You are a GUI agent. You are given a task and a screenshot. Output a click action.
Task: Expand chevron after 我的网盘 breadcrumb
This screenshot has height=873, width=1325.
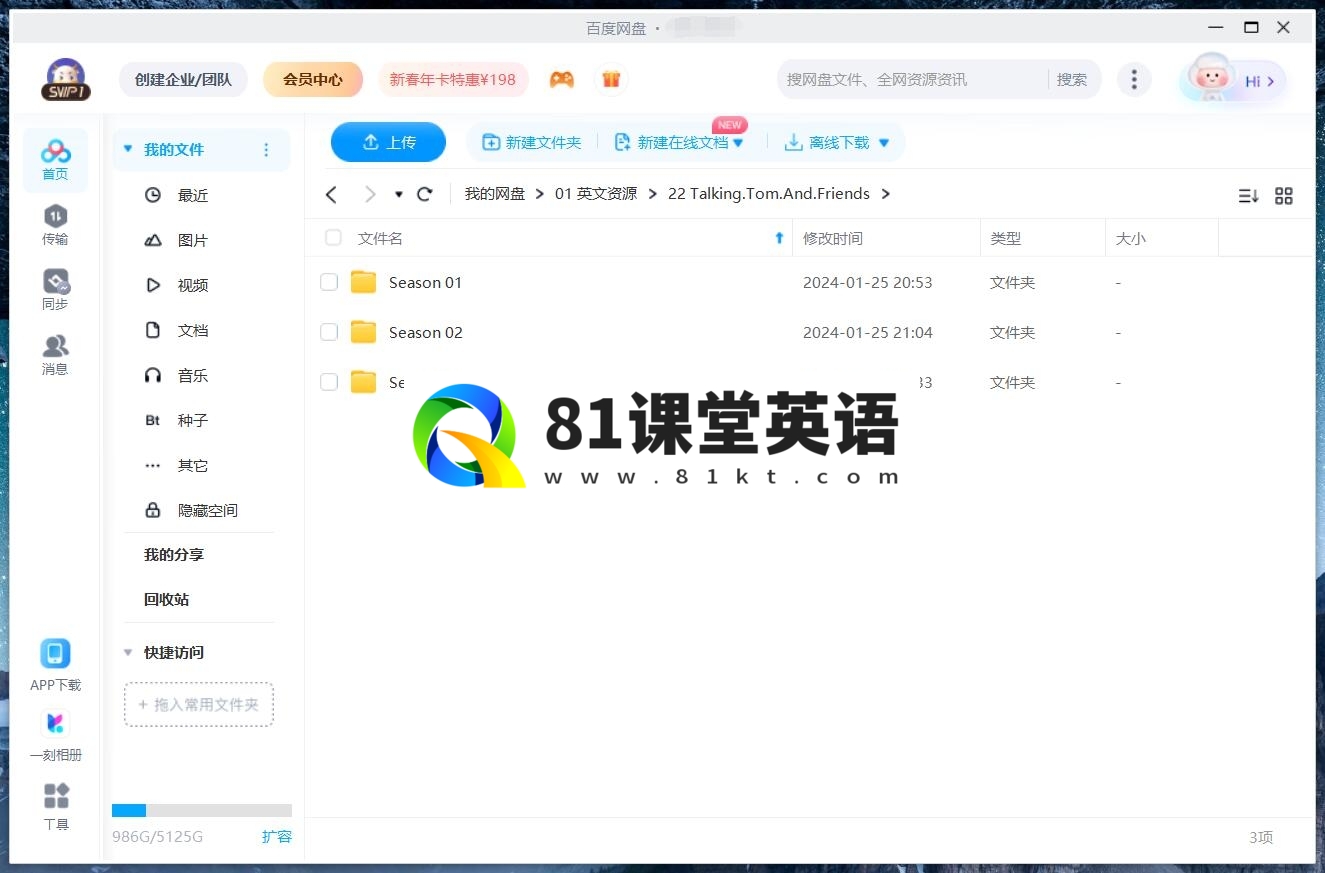pyautogui.click(x=540, y=194)
